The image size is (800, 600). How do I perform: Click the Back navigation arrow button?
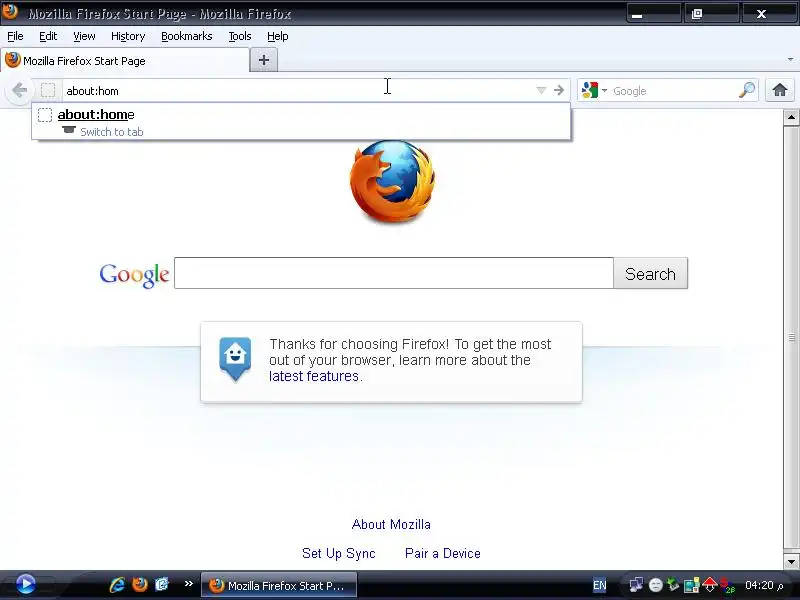(19, 91)
